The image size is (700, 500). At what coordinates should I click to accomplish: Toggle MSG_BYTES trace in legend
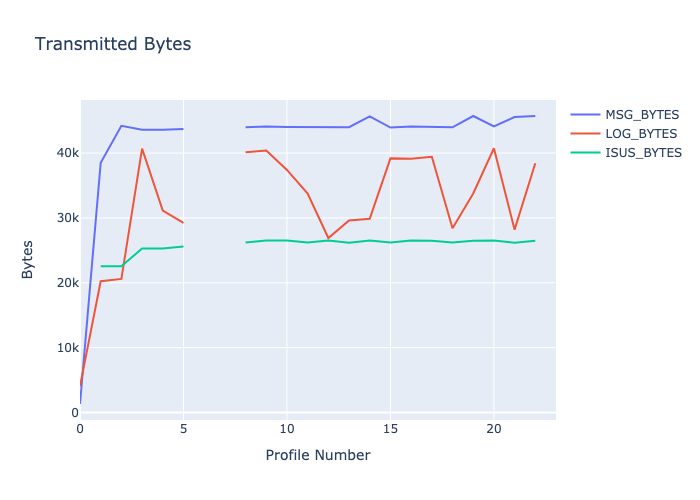(x=642, y=114)
